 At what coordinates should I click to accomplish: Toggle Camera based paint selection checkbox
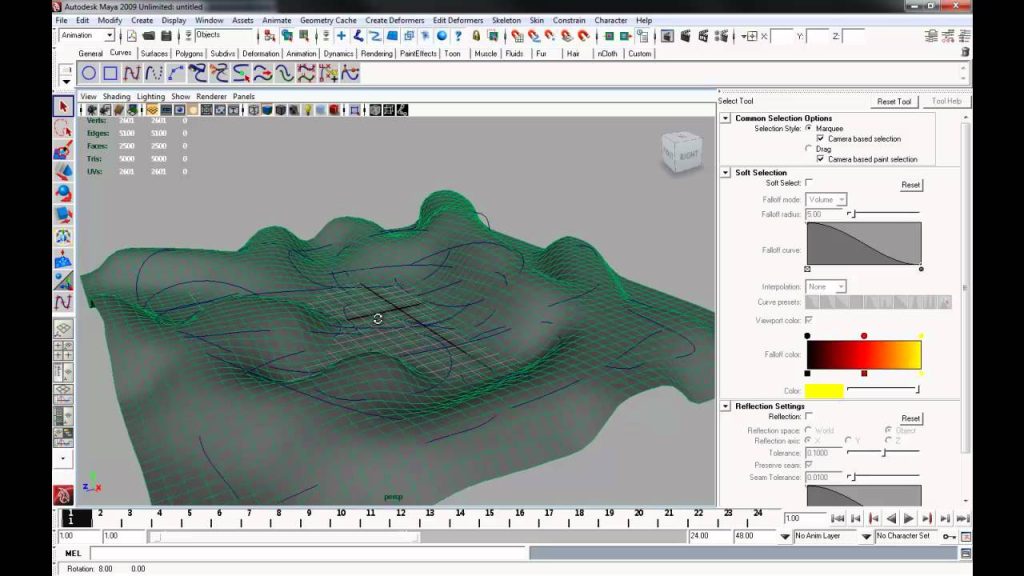tap(820, 159)
